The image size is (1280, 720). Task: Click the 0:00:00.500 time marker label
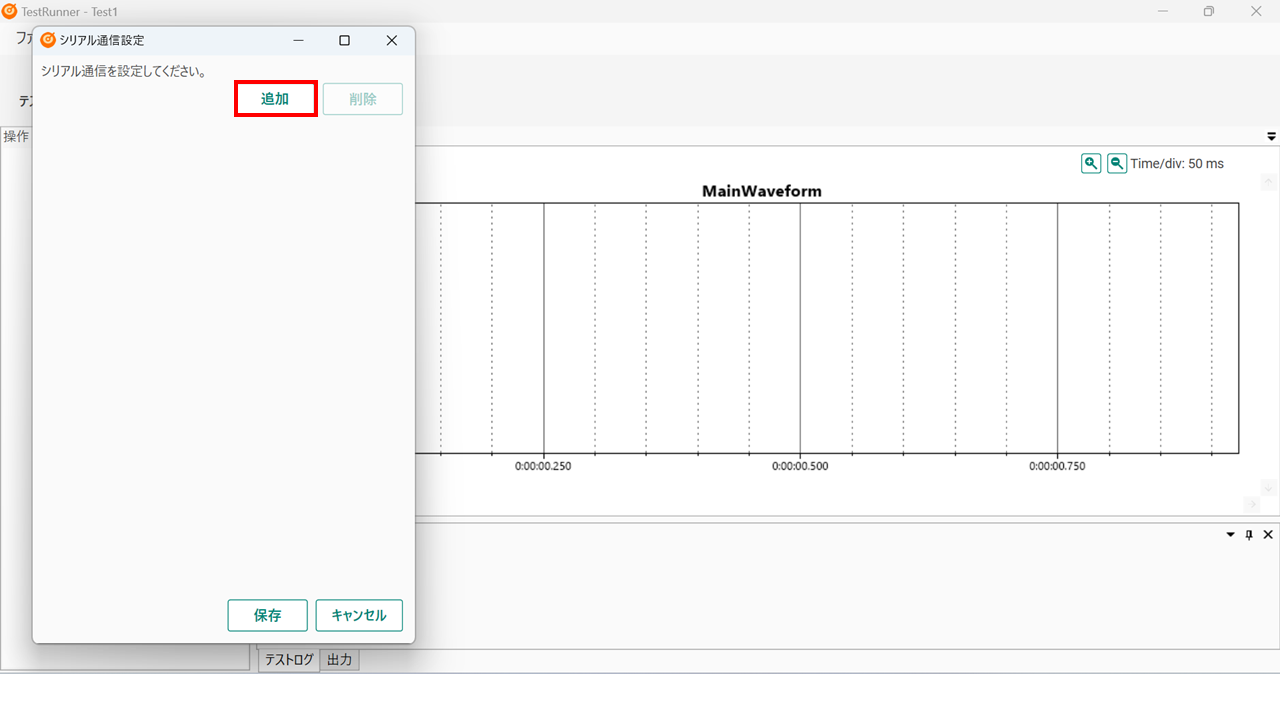click(800, 466)
